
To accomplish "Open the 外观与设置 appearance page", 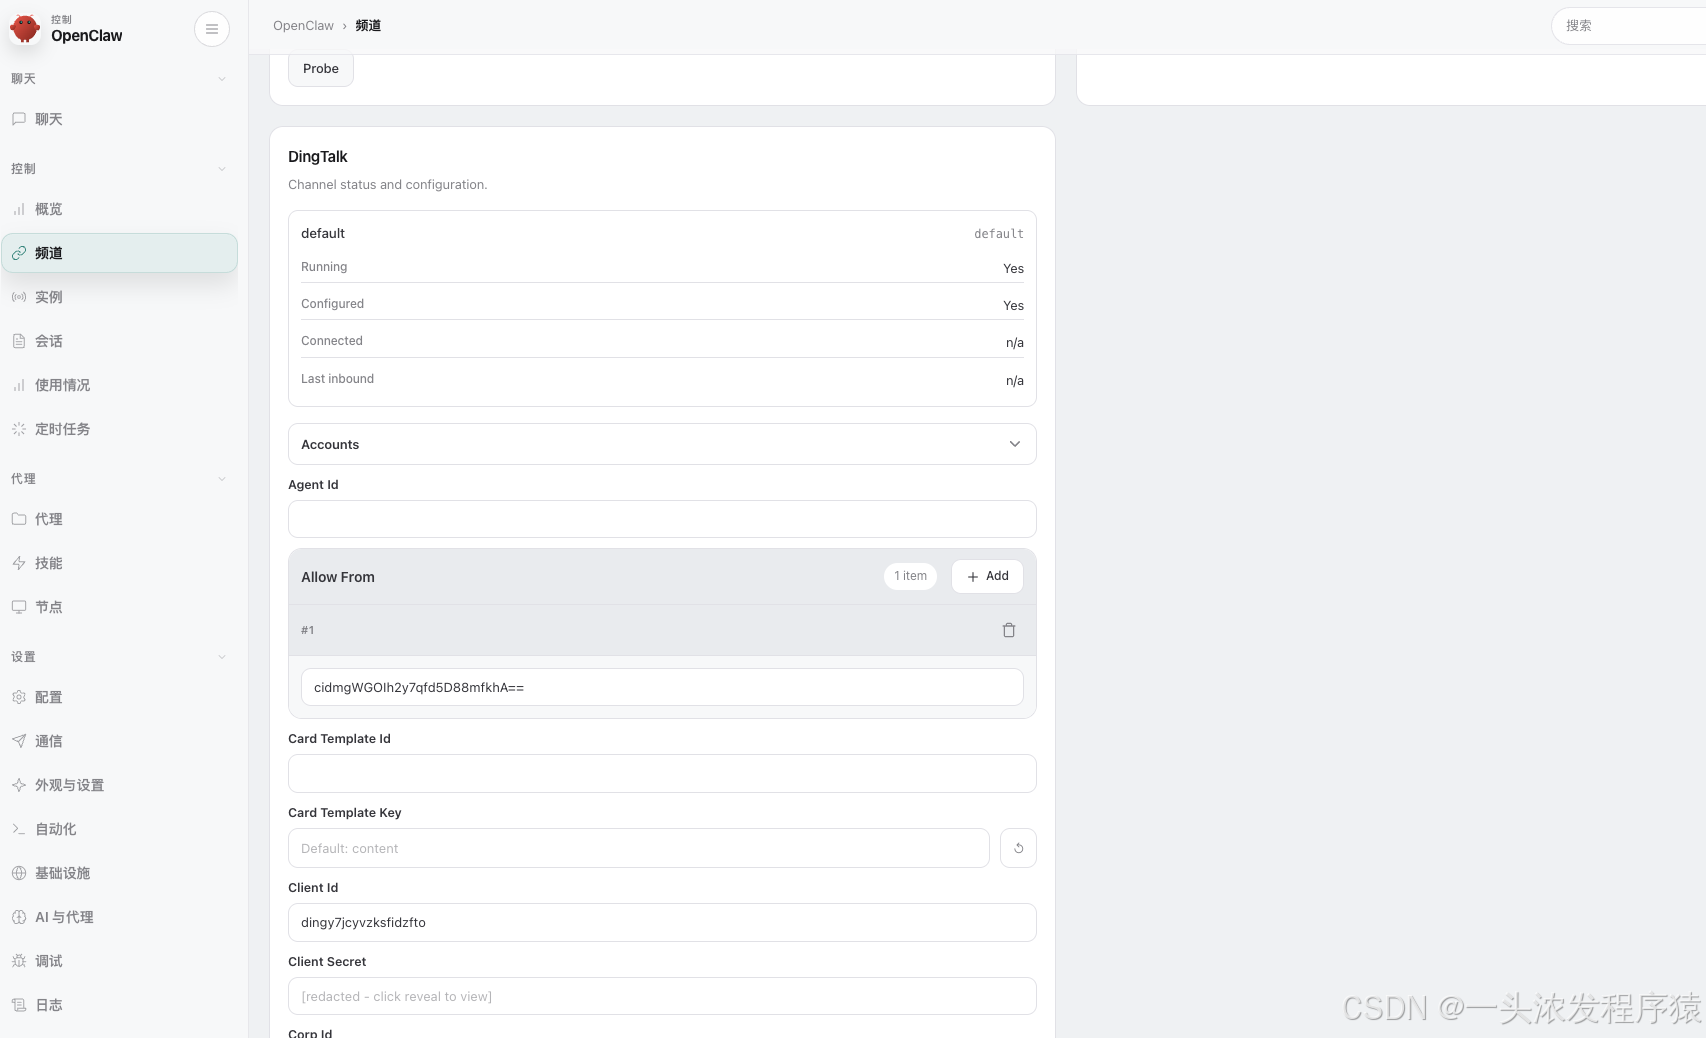I will point(119,785).
